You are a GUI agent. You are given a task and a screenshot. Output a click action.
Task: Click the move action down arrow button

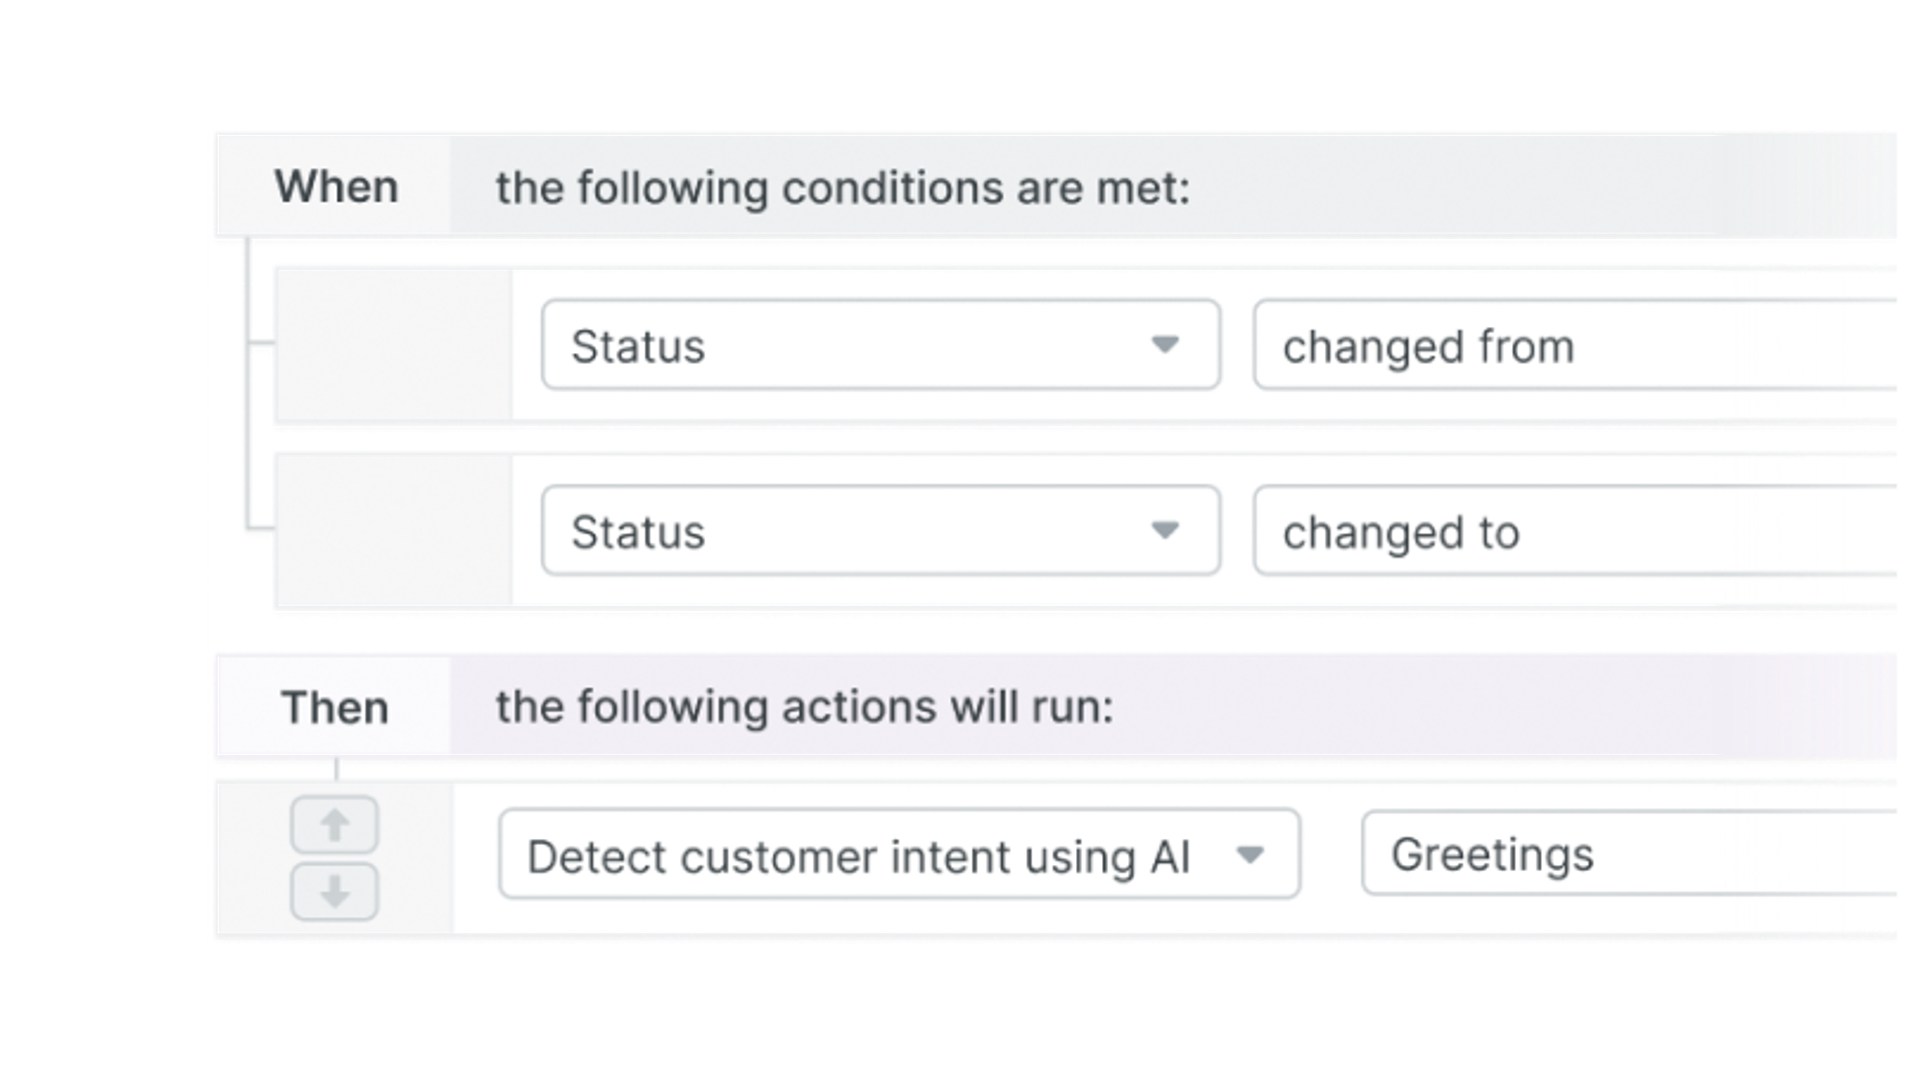[x=334, y=890]
